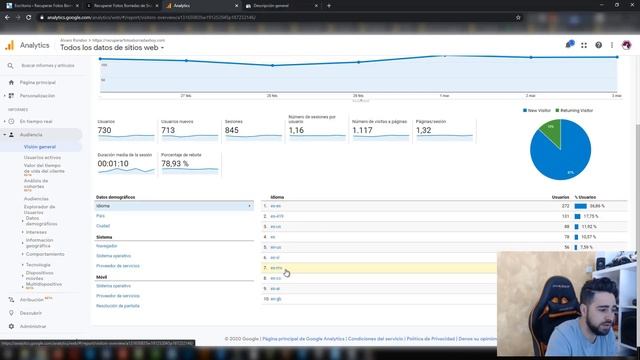Click the Atribución icon in sidebar

(11, 300)
